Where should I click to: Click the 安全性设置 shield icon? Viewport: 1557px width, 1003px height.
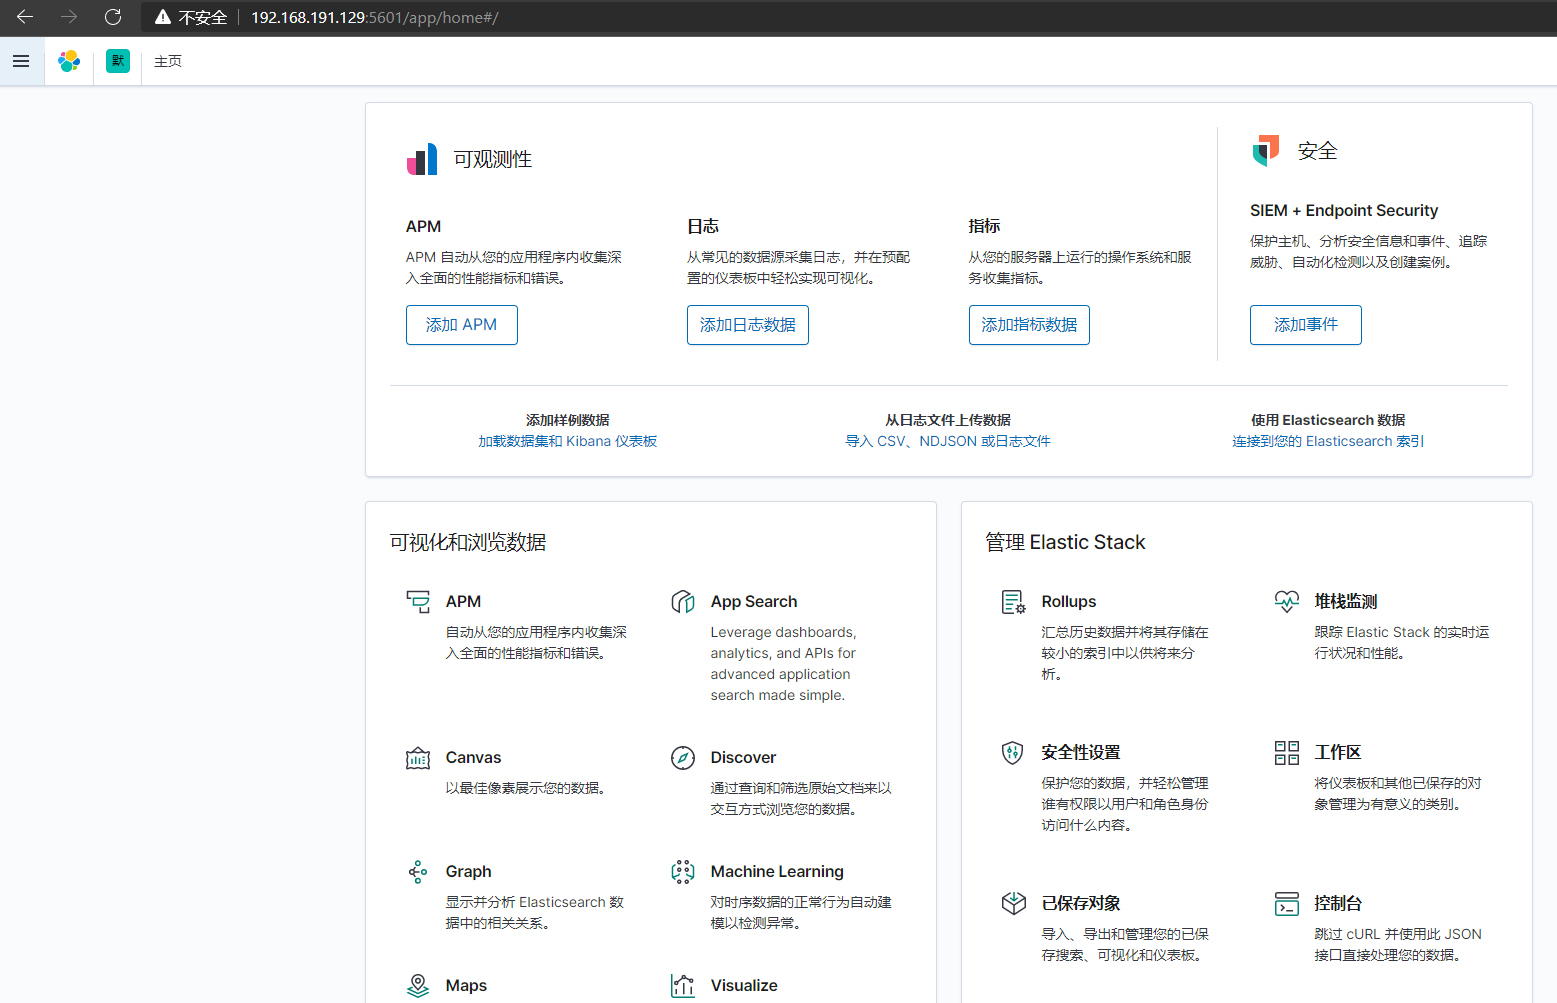coord(1013,753)
